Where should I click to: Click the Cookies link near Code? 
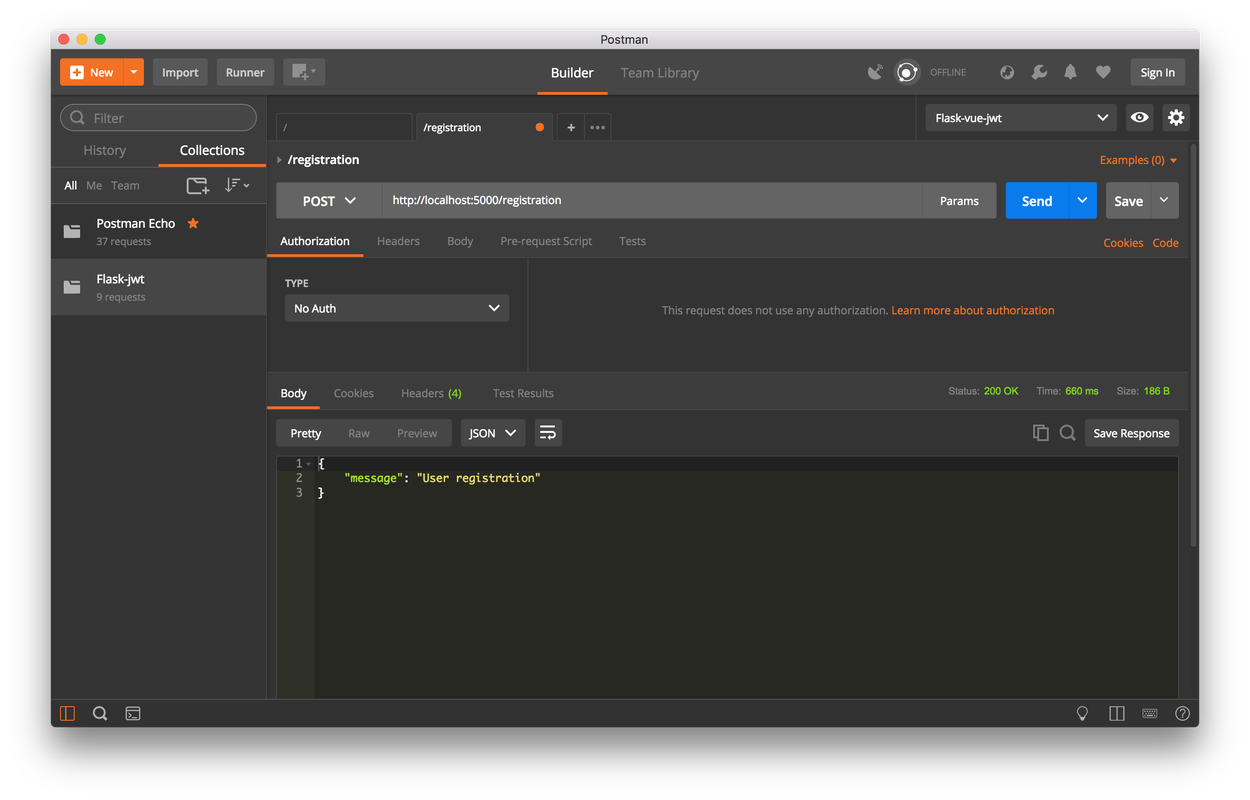pyautogui.click(x=1123, y=243)
